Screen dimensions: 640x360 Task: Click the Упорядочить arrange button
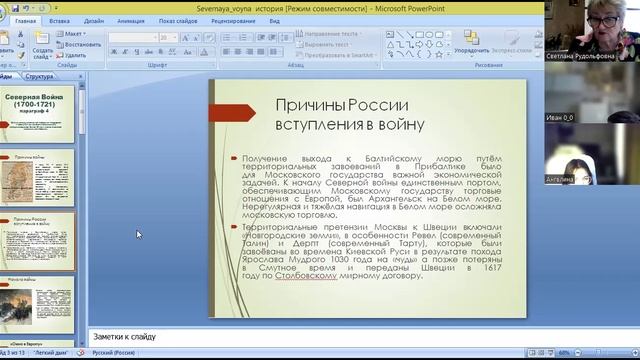pyautogui.click(x=471, y=43)
